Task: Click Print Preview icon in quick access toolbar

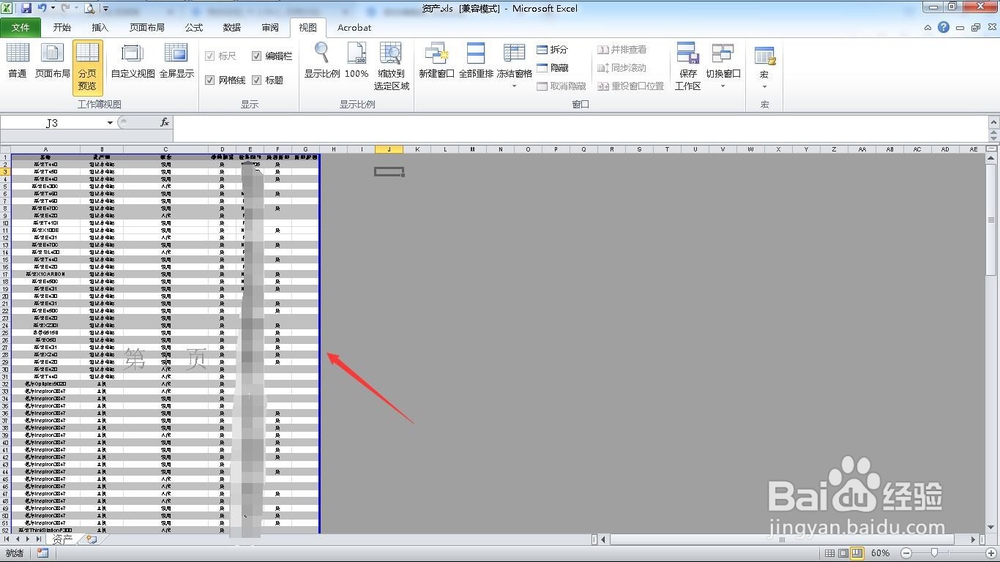Action: (89, 8)
